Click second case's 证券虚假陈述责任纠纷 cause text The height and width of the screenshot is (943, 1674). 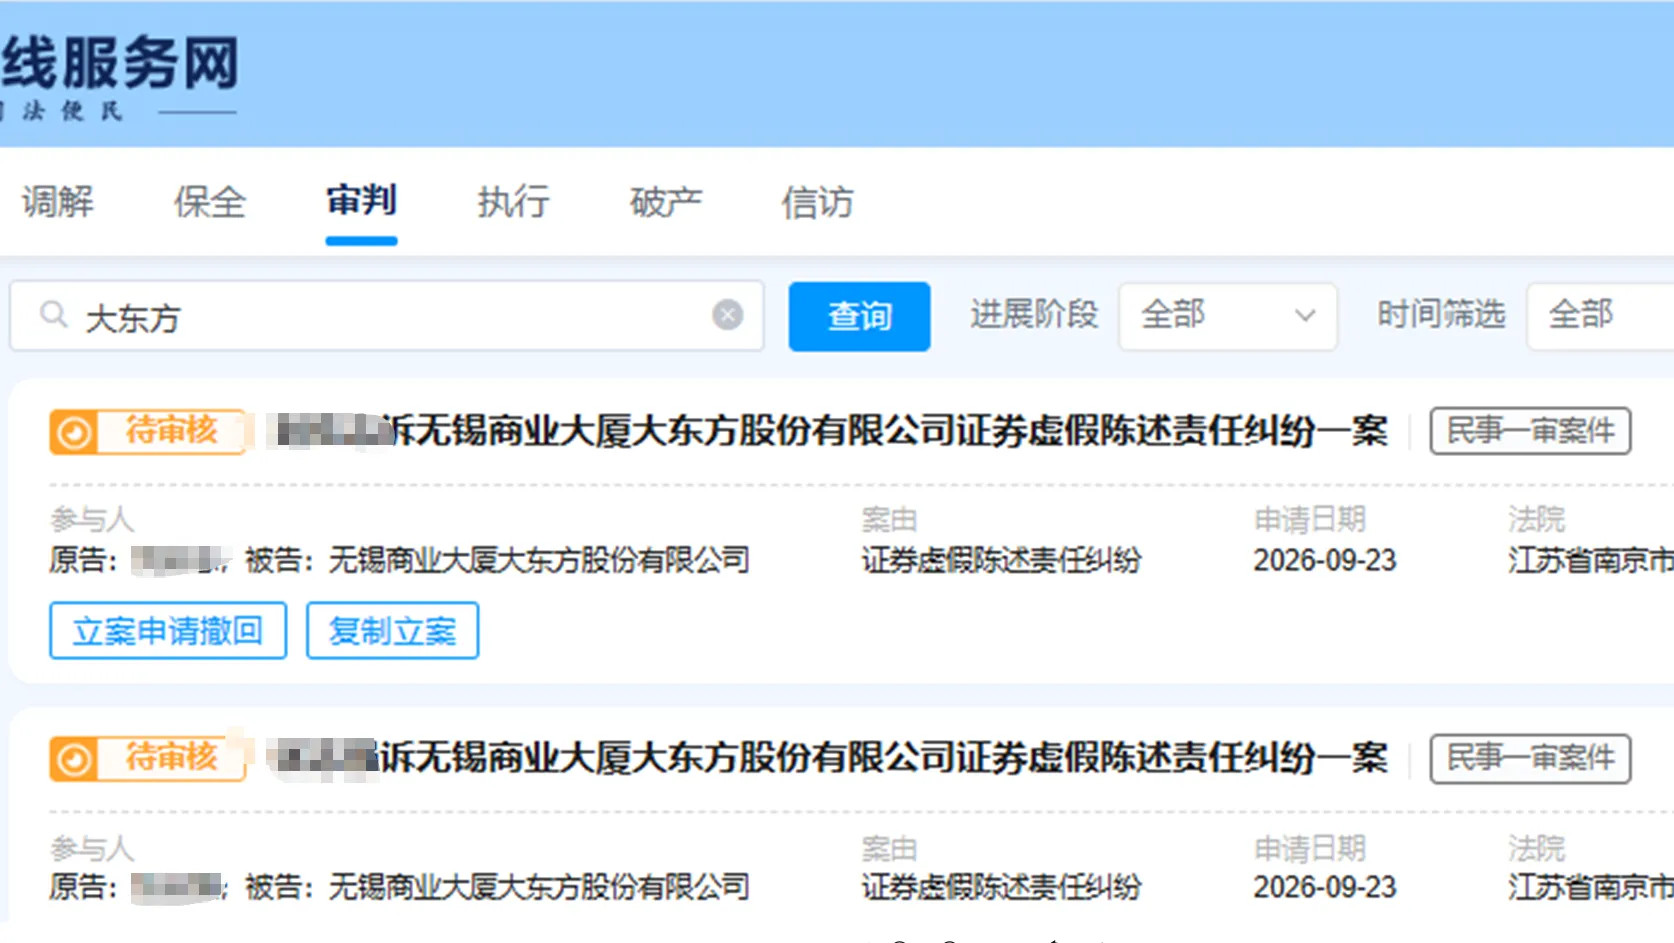[x=1001, y=887]
